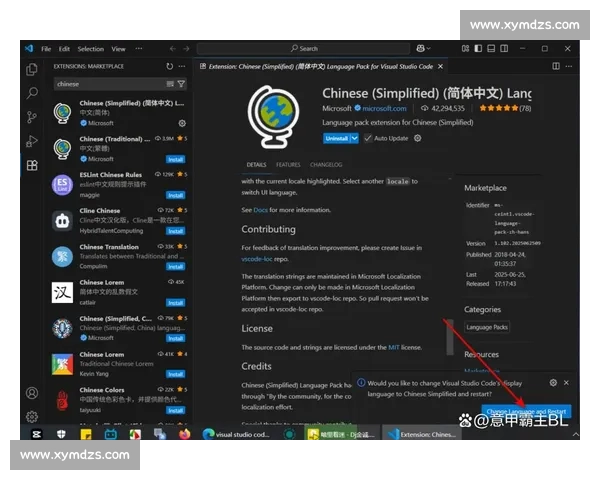The width and height of the screenshot is (600, 480).
Task: Open extension settings gear beside Auto Update
Action: (417, 138)
